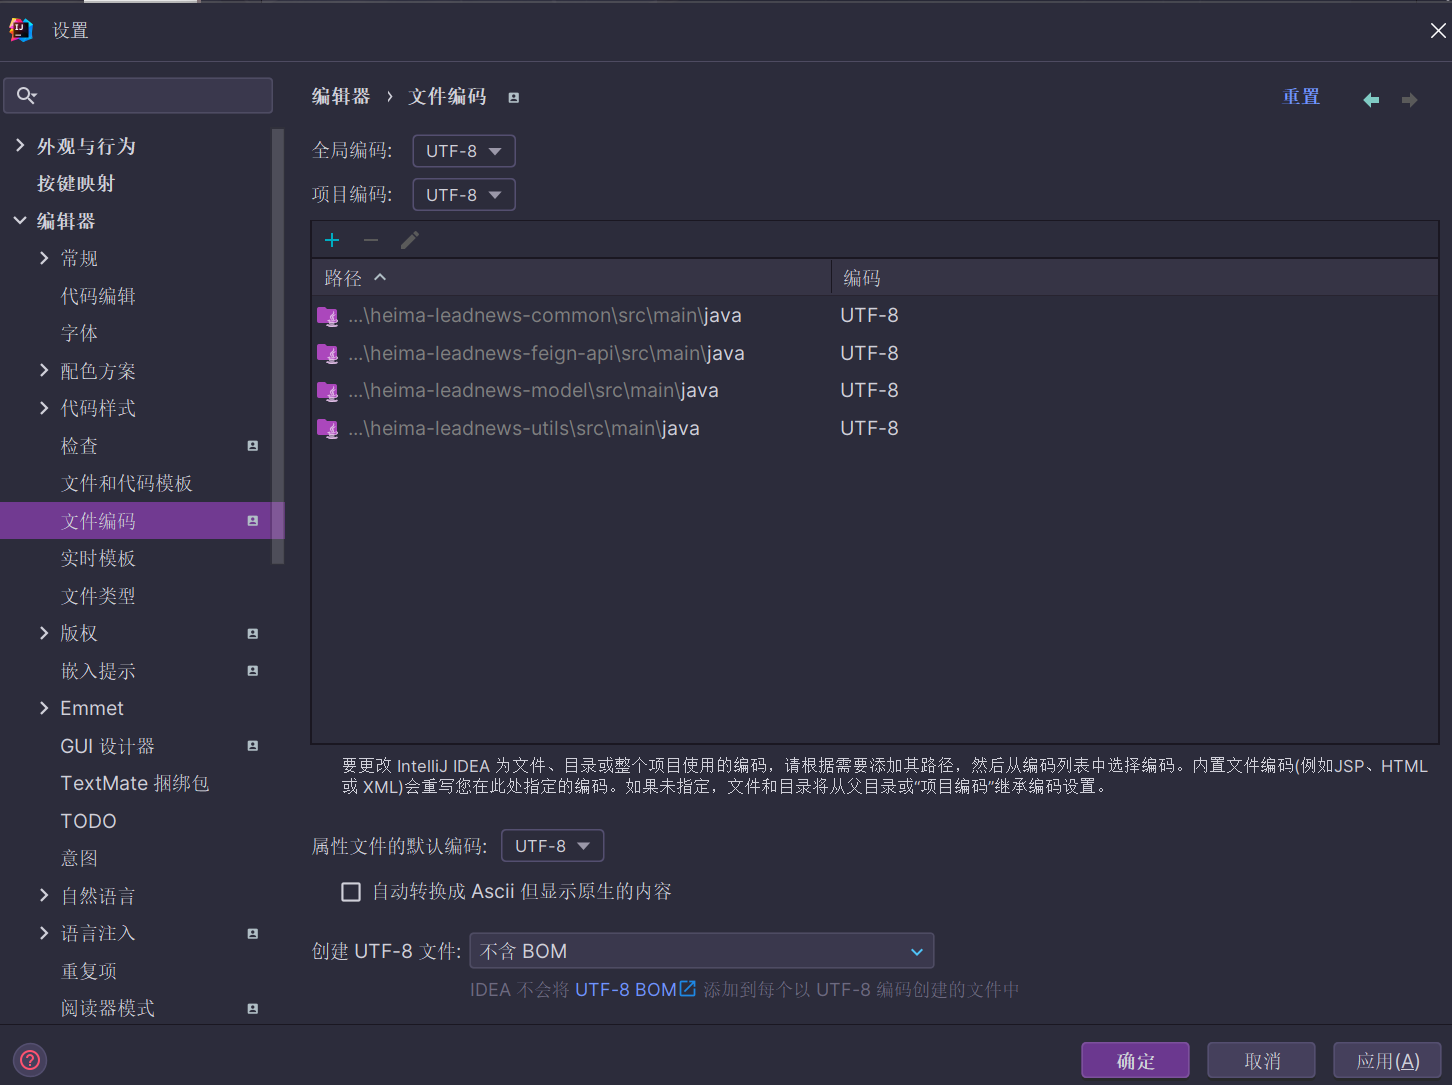The width and height of the screenshot is (1452, 1085).
Task: Click the 取消 button
Action: (x=1262, y=1061)
